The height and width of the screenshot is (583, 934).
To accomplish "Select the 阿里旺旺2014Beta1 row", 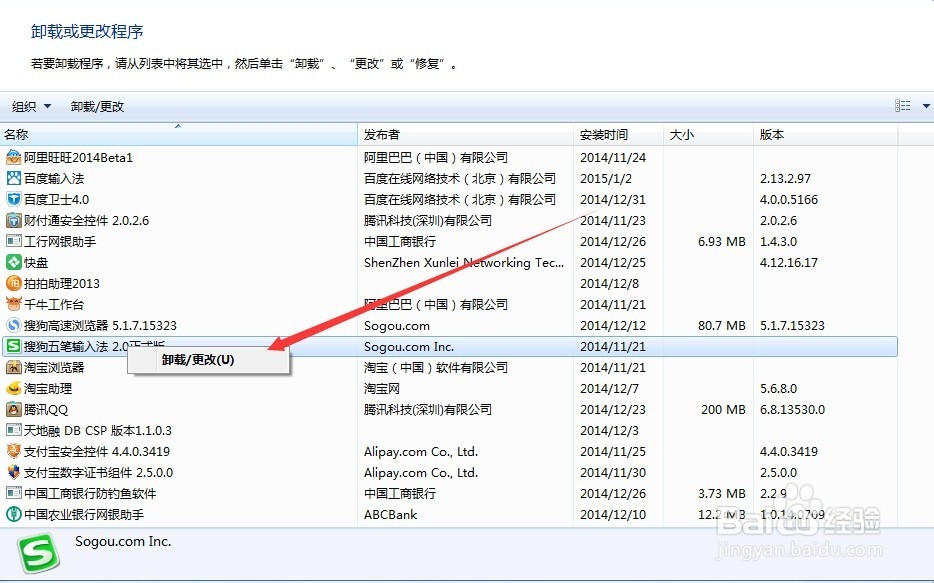I will pos(449,157).
